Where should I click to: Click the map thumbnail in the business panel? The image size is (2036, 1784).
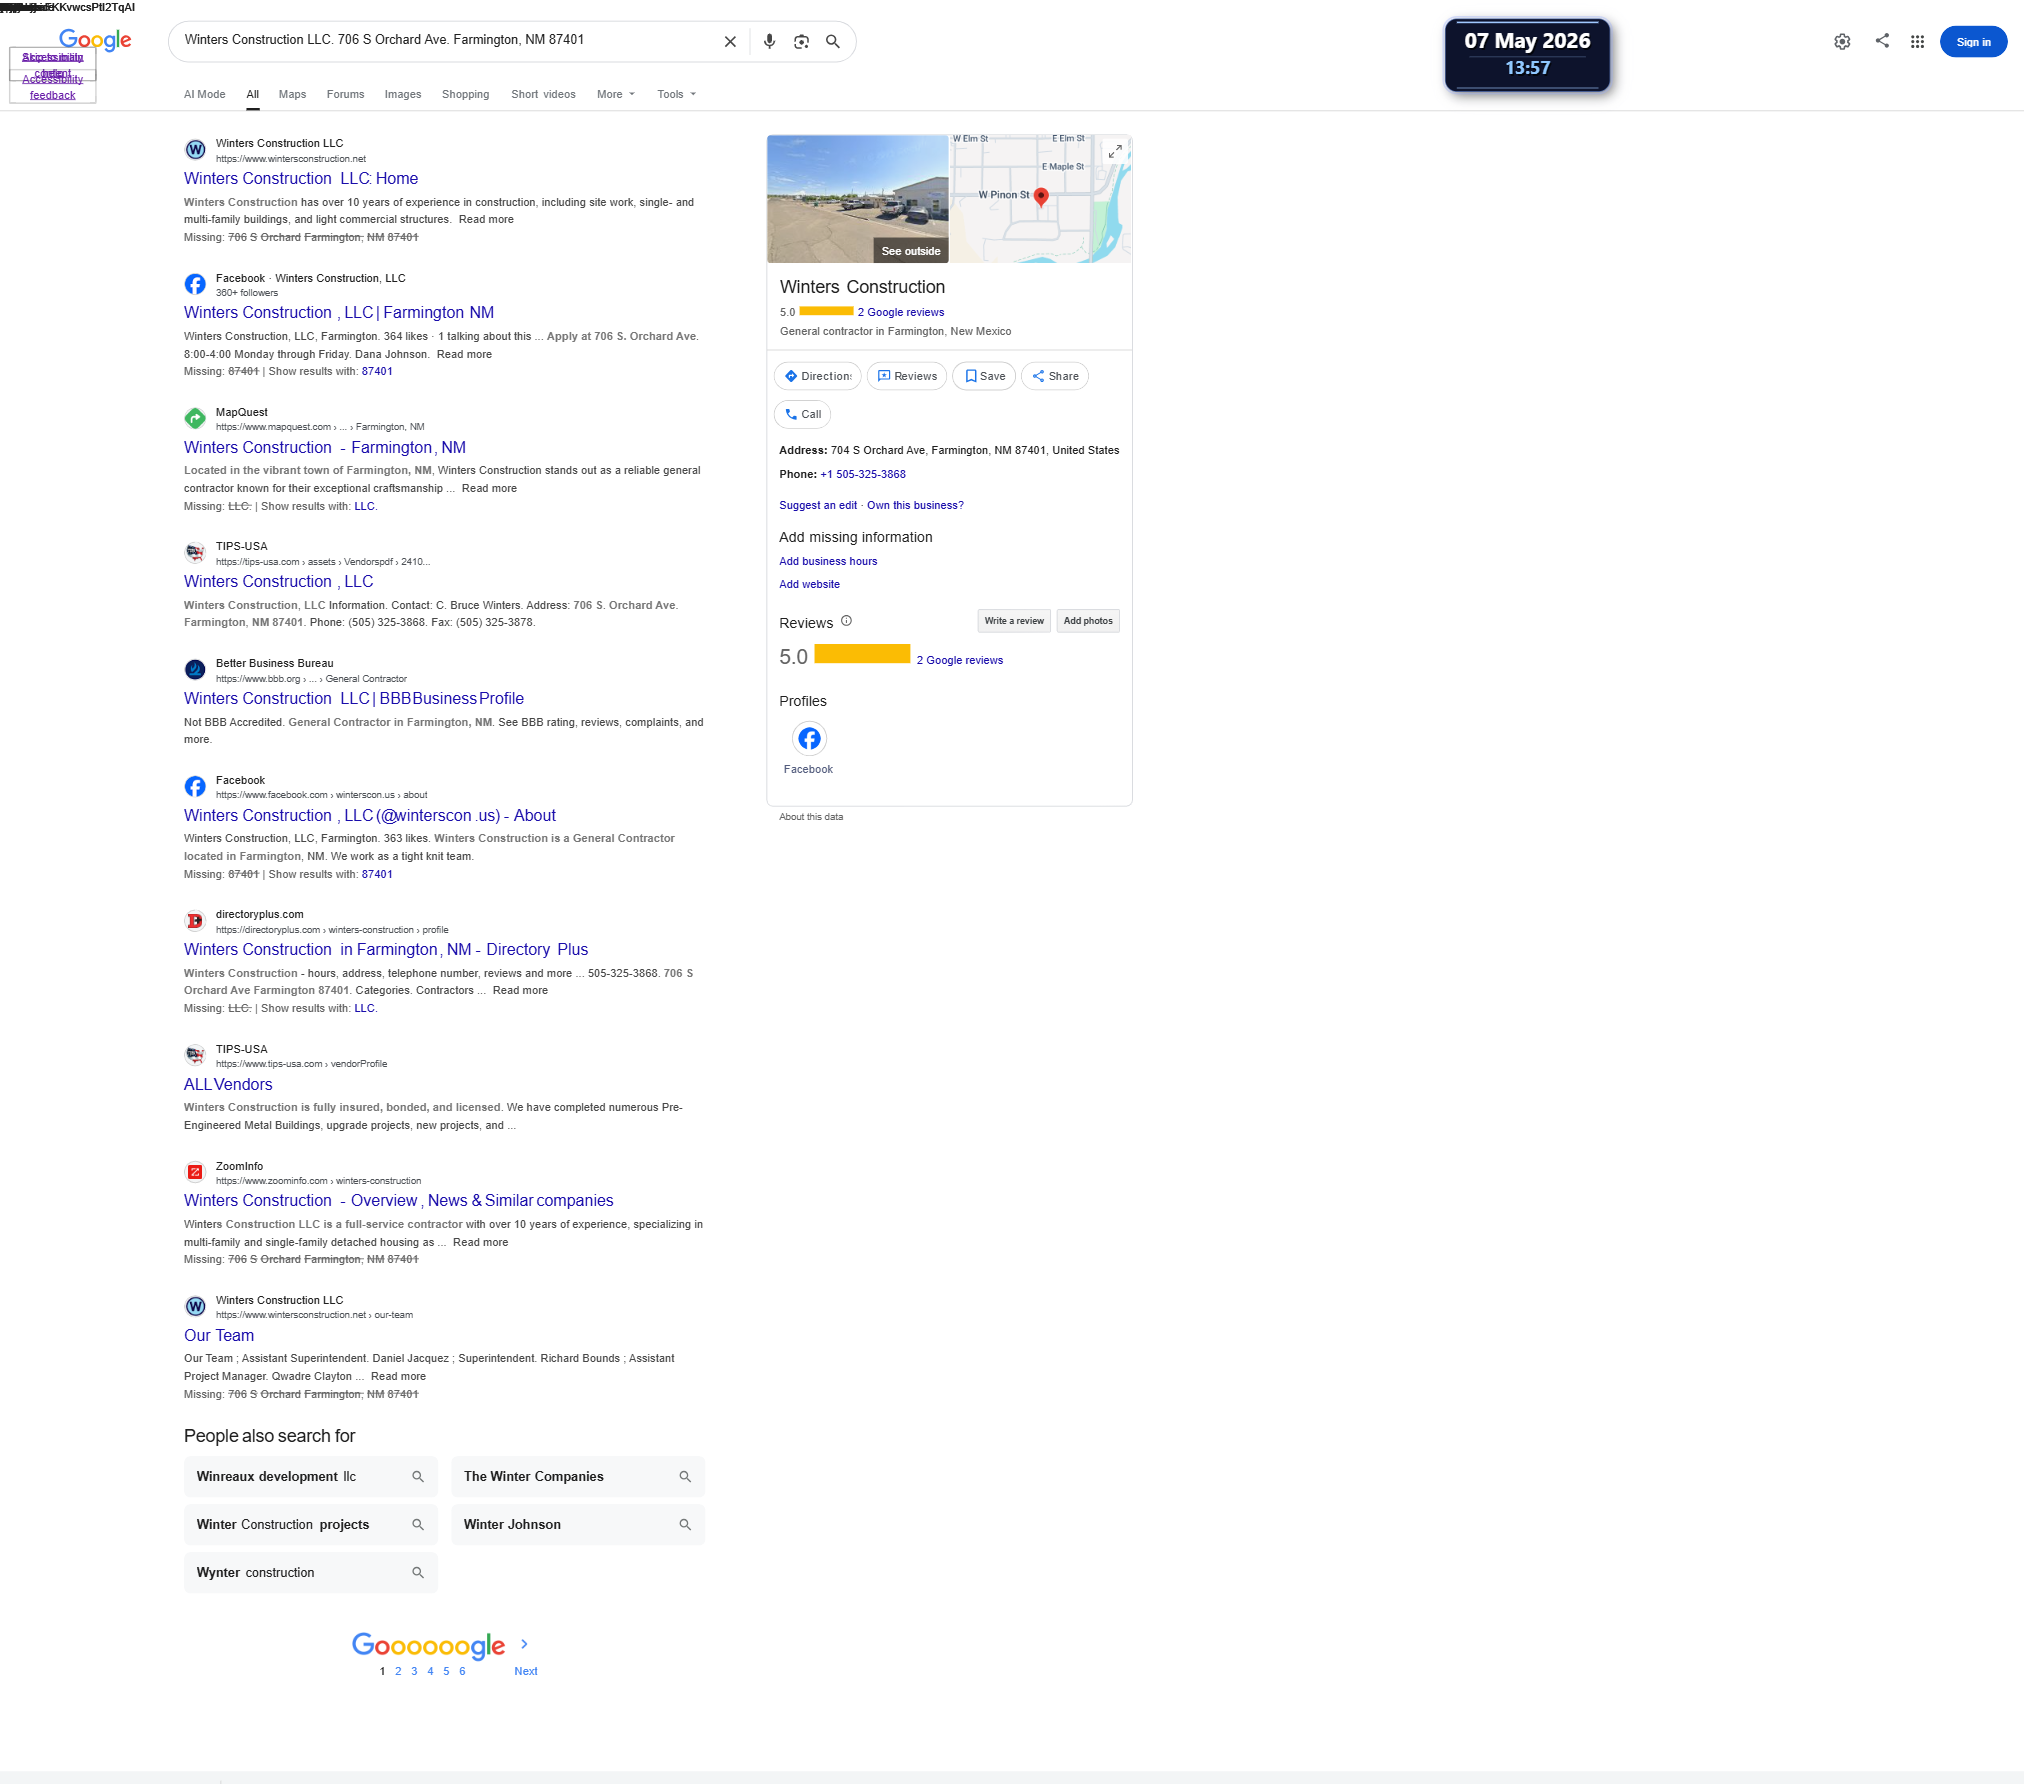[1040, 199]
